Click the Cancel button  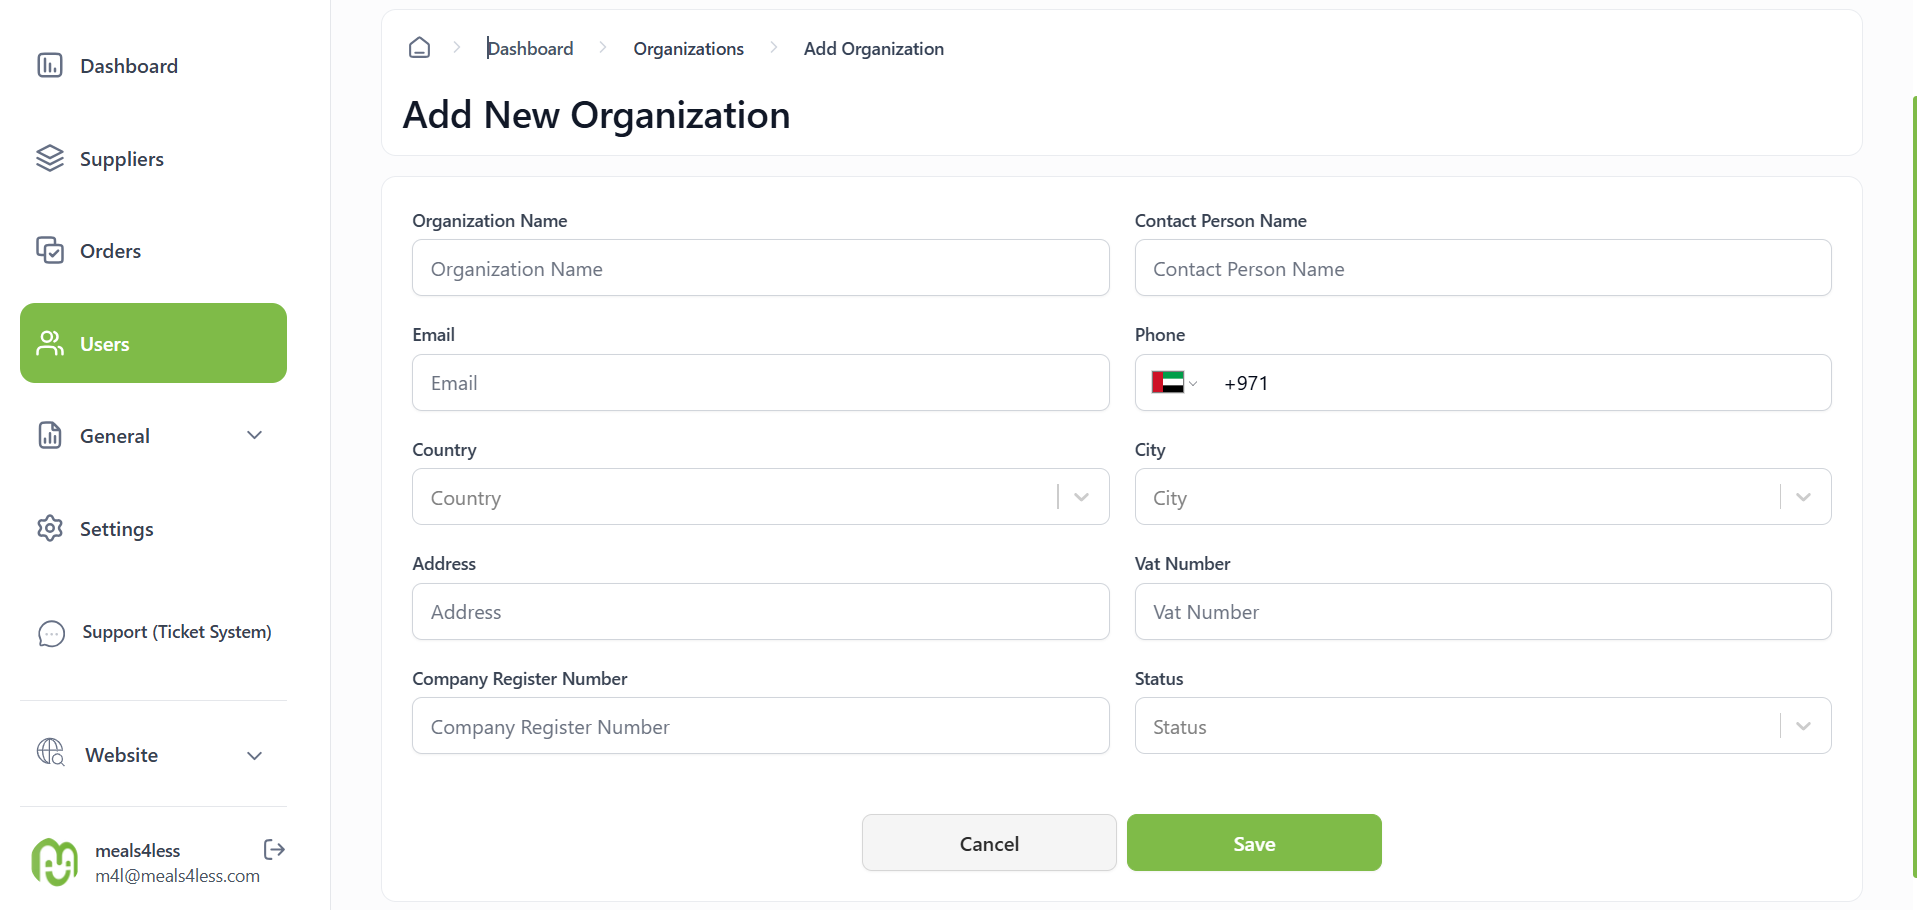click(x=989, y=843)
